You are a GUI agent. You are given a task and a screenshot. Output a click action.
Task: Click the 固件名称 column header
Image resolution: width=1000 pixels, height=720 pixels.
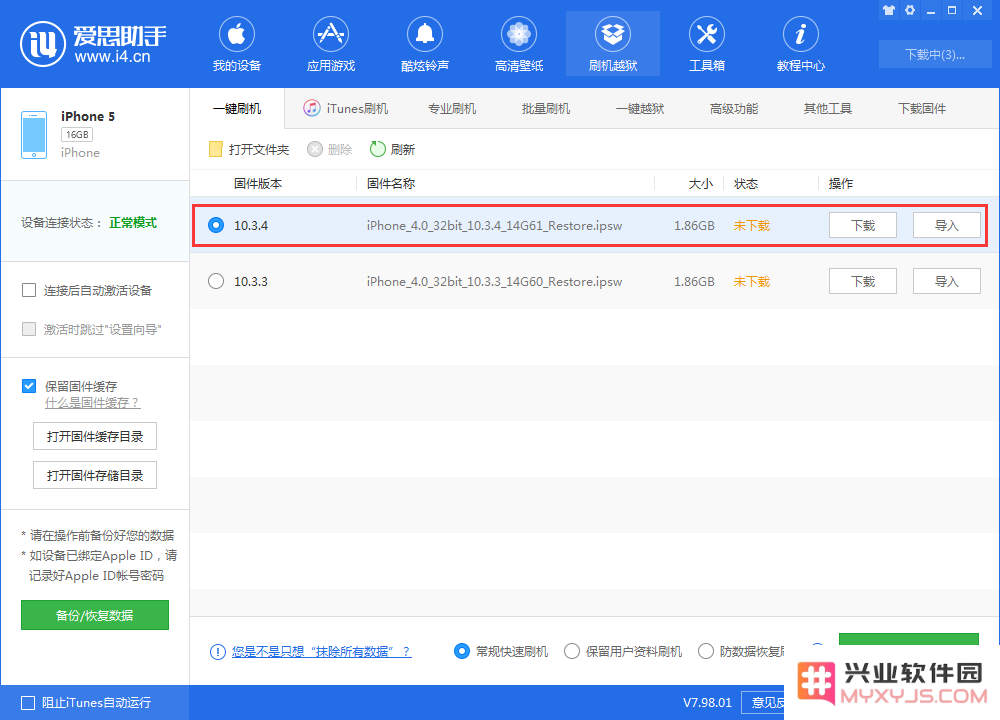(391, 184)
